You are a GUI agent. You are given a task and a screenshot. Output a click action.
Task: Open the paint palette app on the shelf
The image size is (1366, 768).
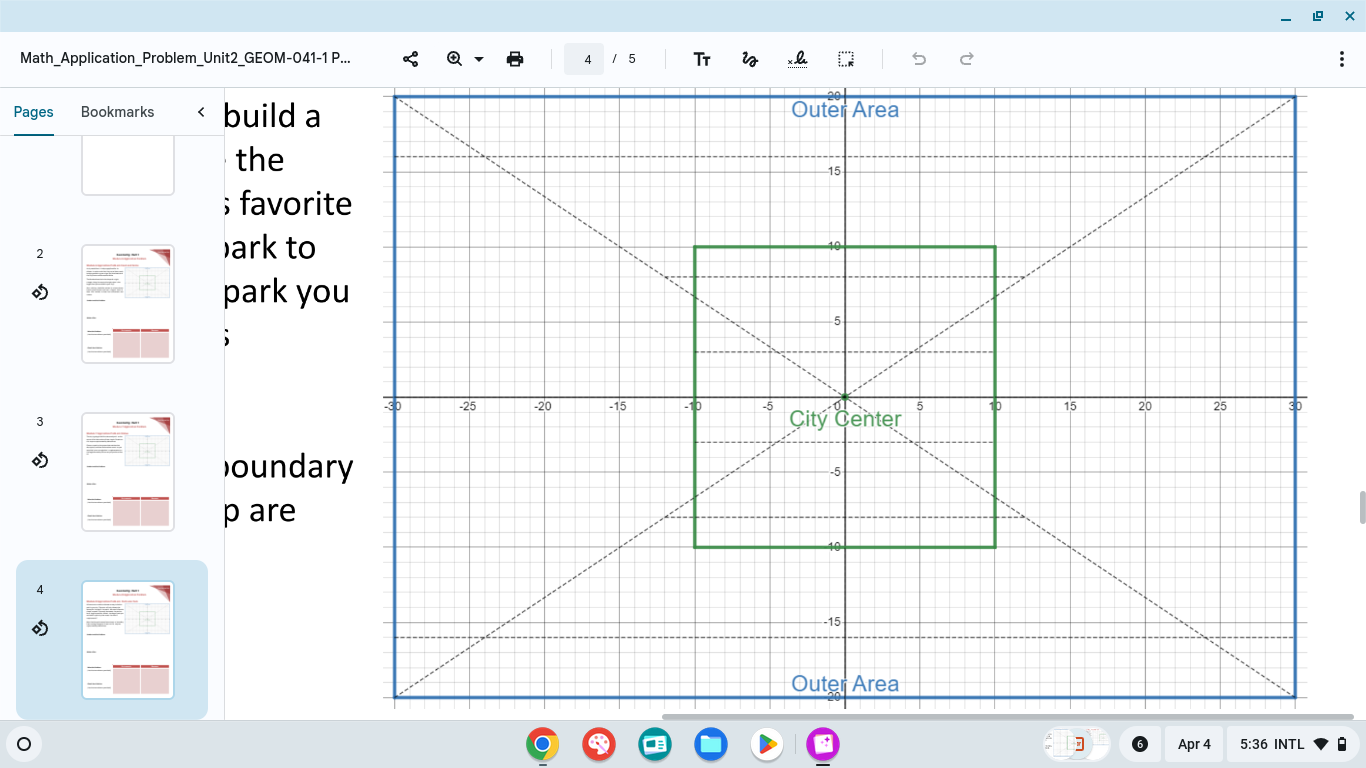599,744
